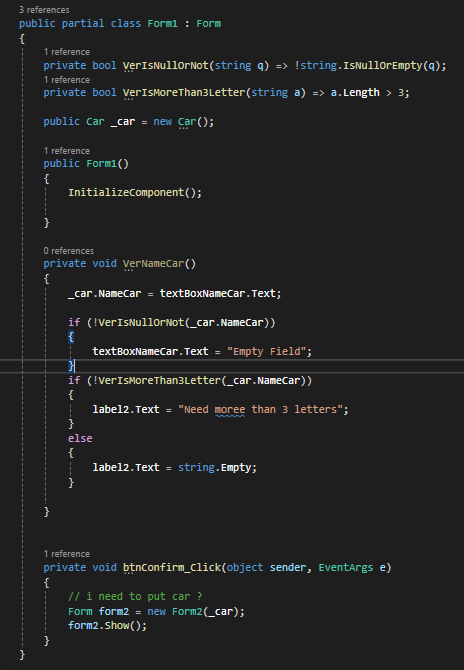Screen dimensions: 464x670
Task: Open '1 reference' CodeLens above Form1 constructor
Action: [x=67, y=151]
